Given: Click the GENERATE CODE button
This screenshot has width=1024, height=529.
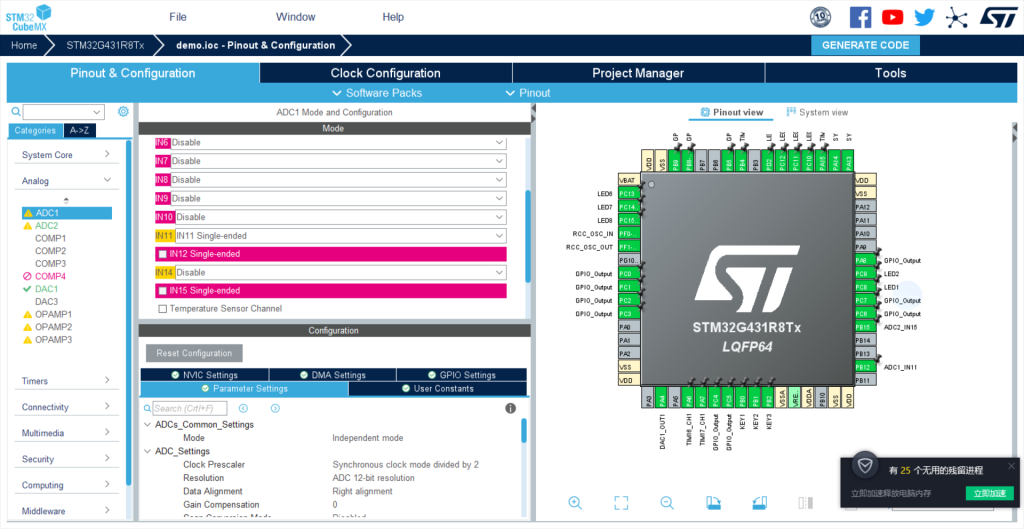Looking at the screenshot, I should 865,45.
